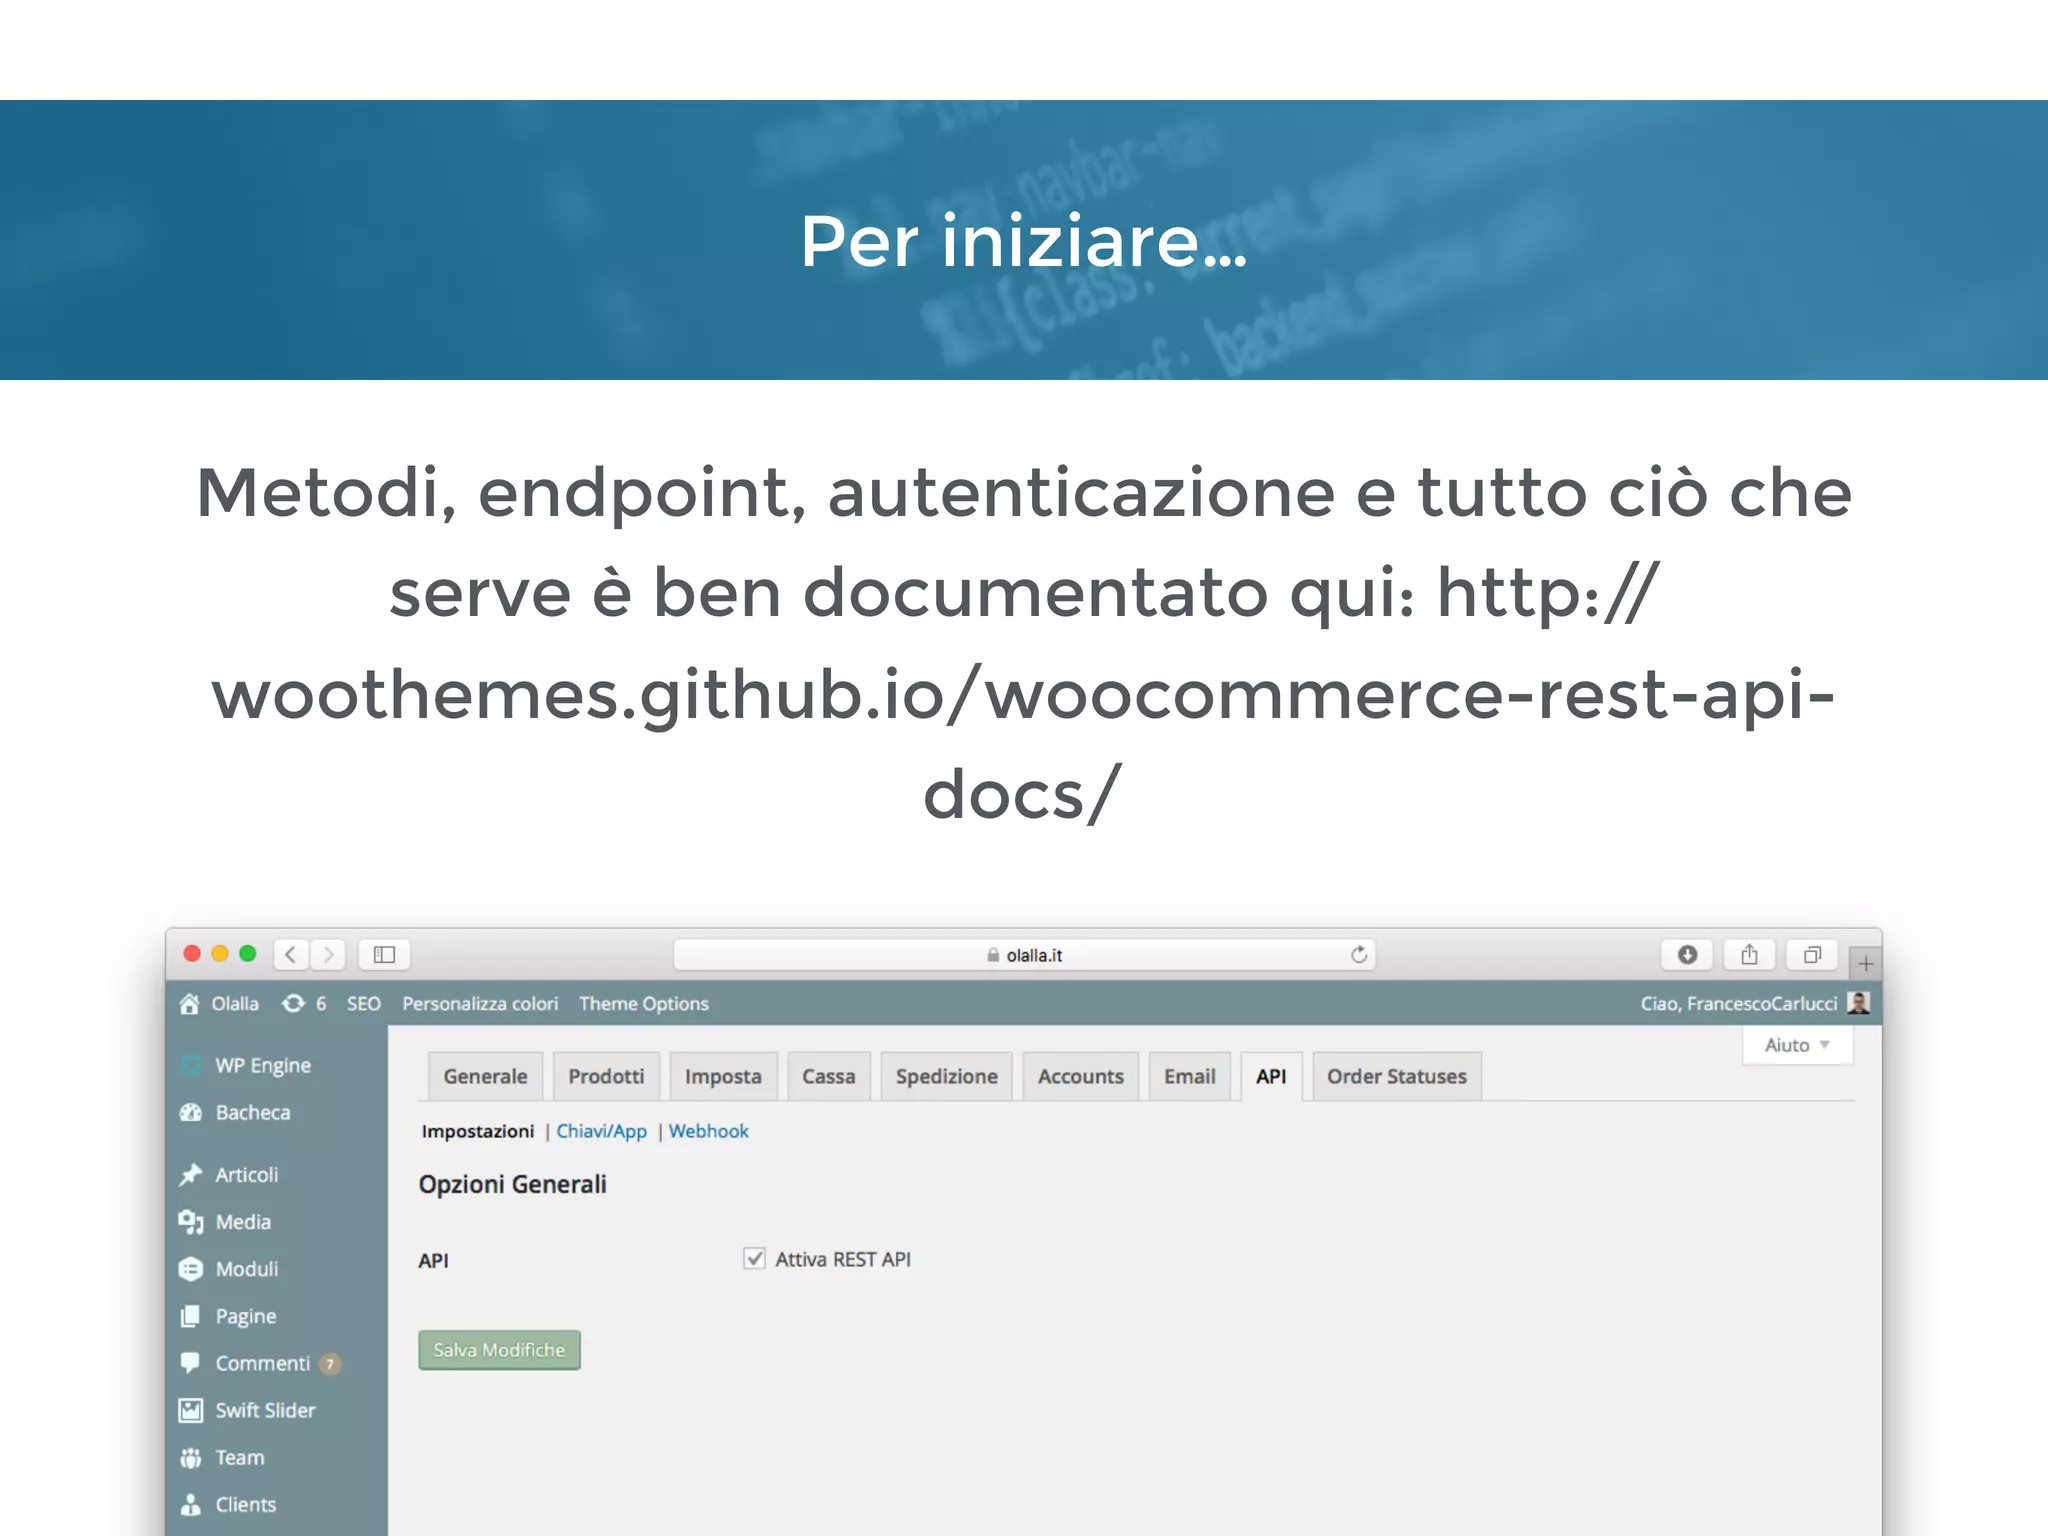Open a new tab with plus button
The image size is (2048, 1536).
(x=1866, y=964)
